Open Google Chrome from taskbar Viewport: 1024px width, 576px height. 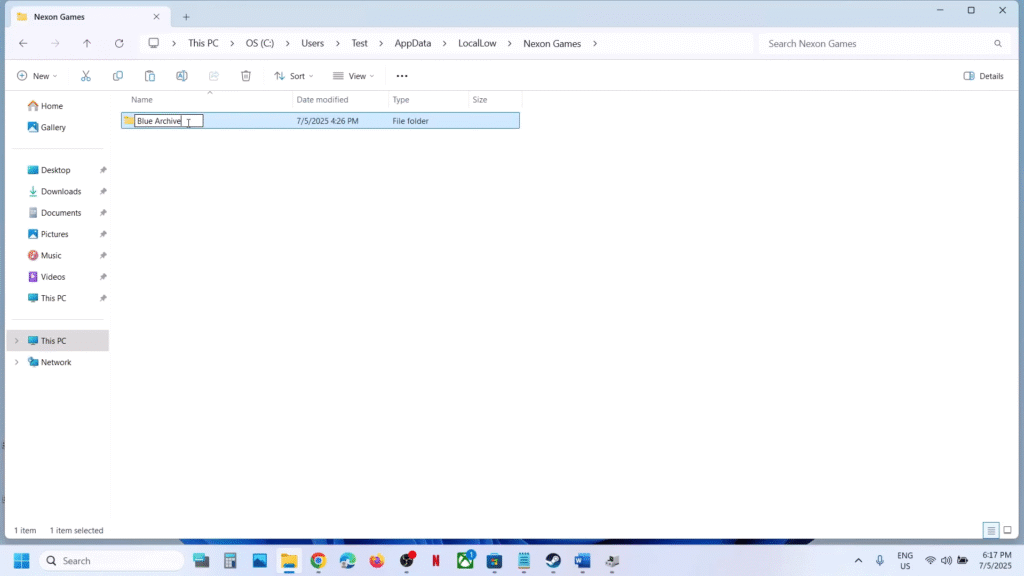(x=318, y=560)
